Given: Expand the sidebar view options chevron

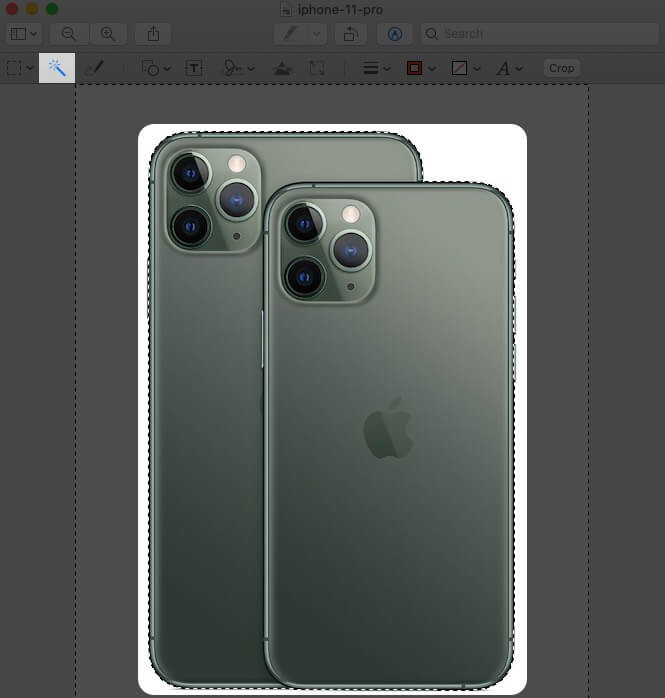Looking at the screenshot, I should 34,34.
